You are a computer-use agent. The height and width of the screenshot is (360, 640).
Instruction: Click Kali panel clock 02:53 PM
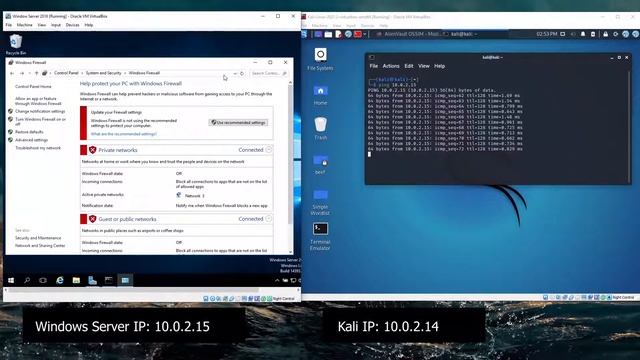(x=547, y=34)
